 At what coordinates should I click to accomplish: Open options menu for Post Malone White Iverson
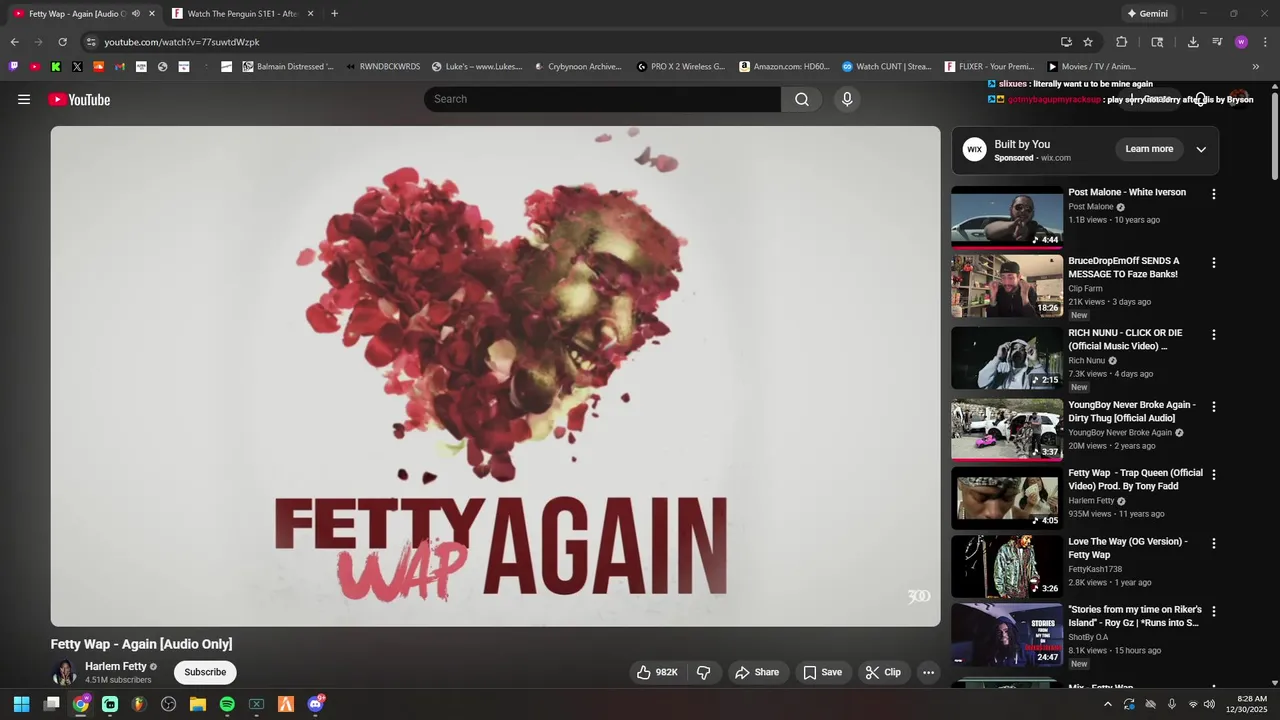pyautogui.click(x=1214, y=194)
